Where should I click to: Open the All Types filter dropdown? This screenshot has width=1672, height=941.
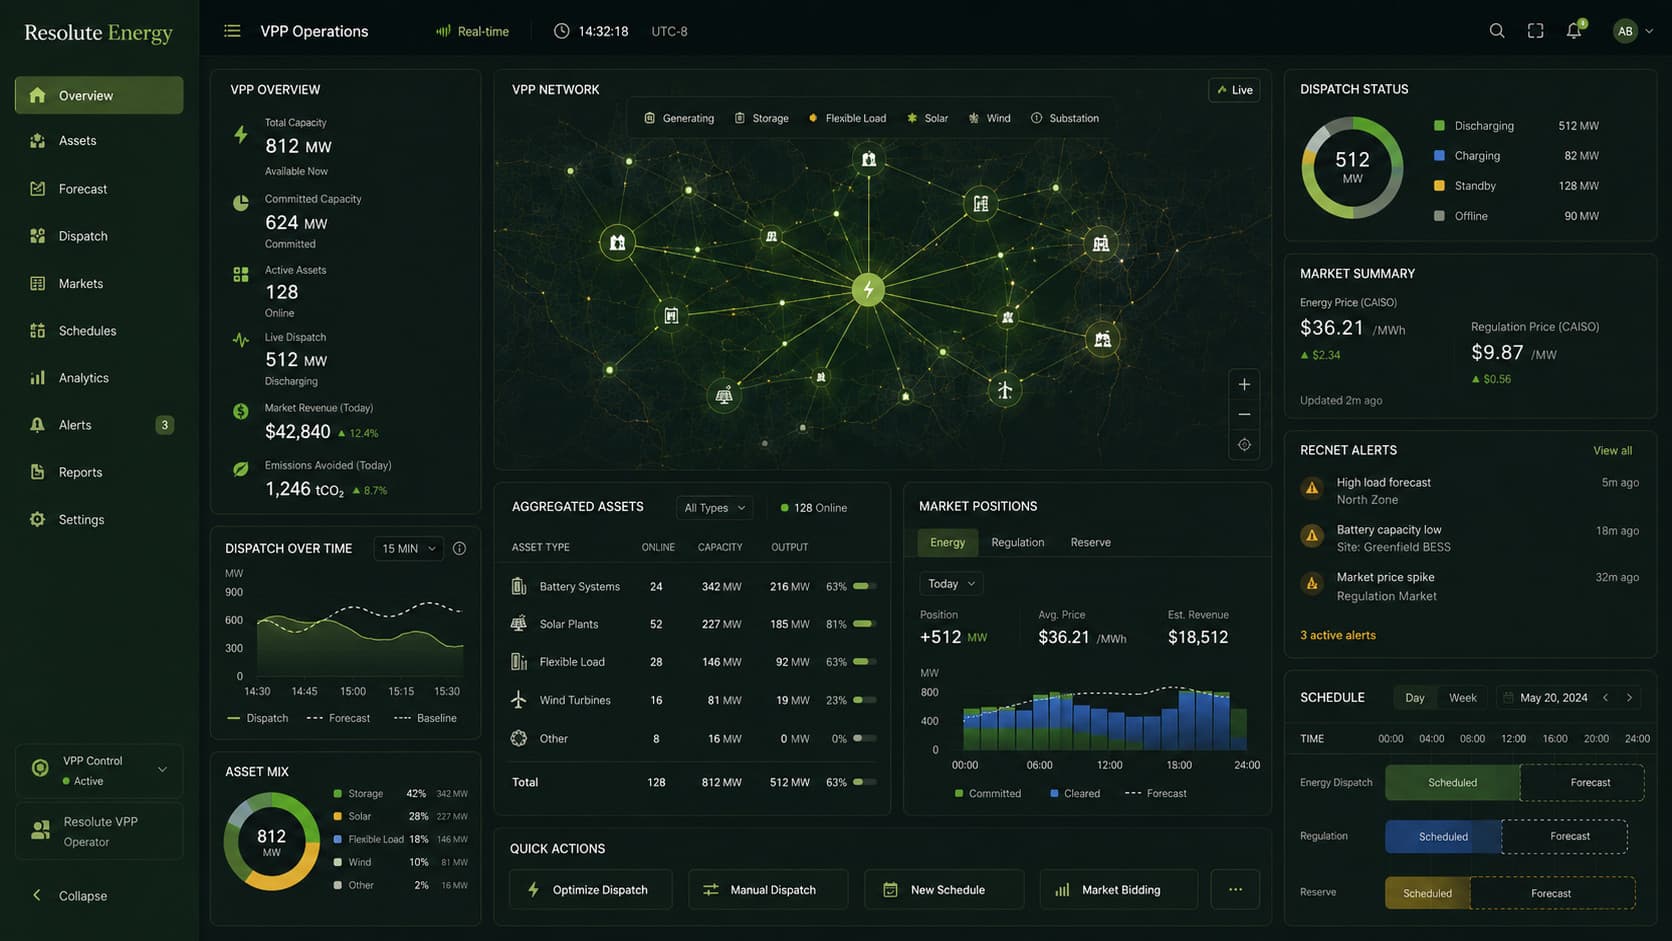pos(714,508)
